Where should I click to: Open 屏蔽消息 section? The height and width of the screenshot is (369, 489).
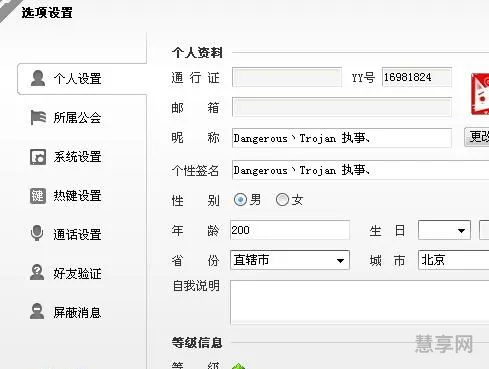(77, 312)
